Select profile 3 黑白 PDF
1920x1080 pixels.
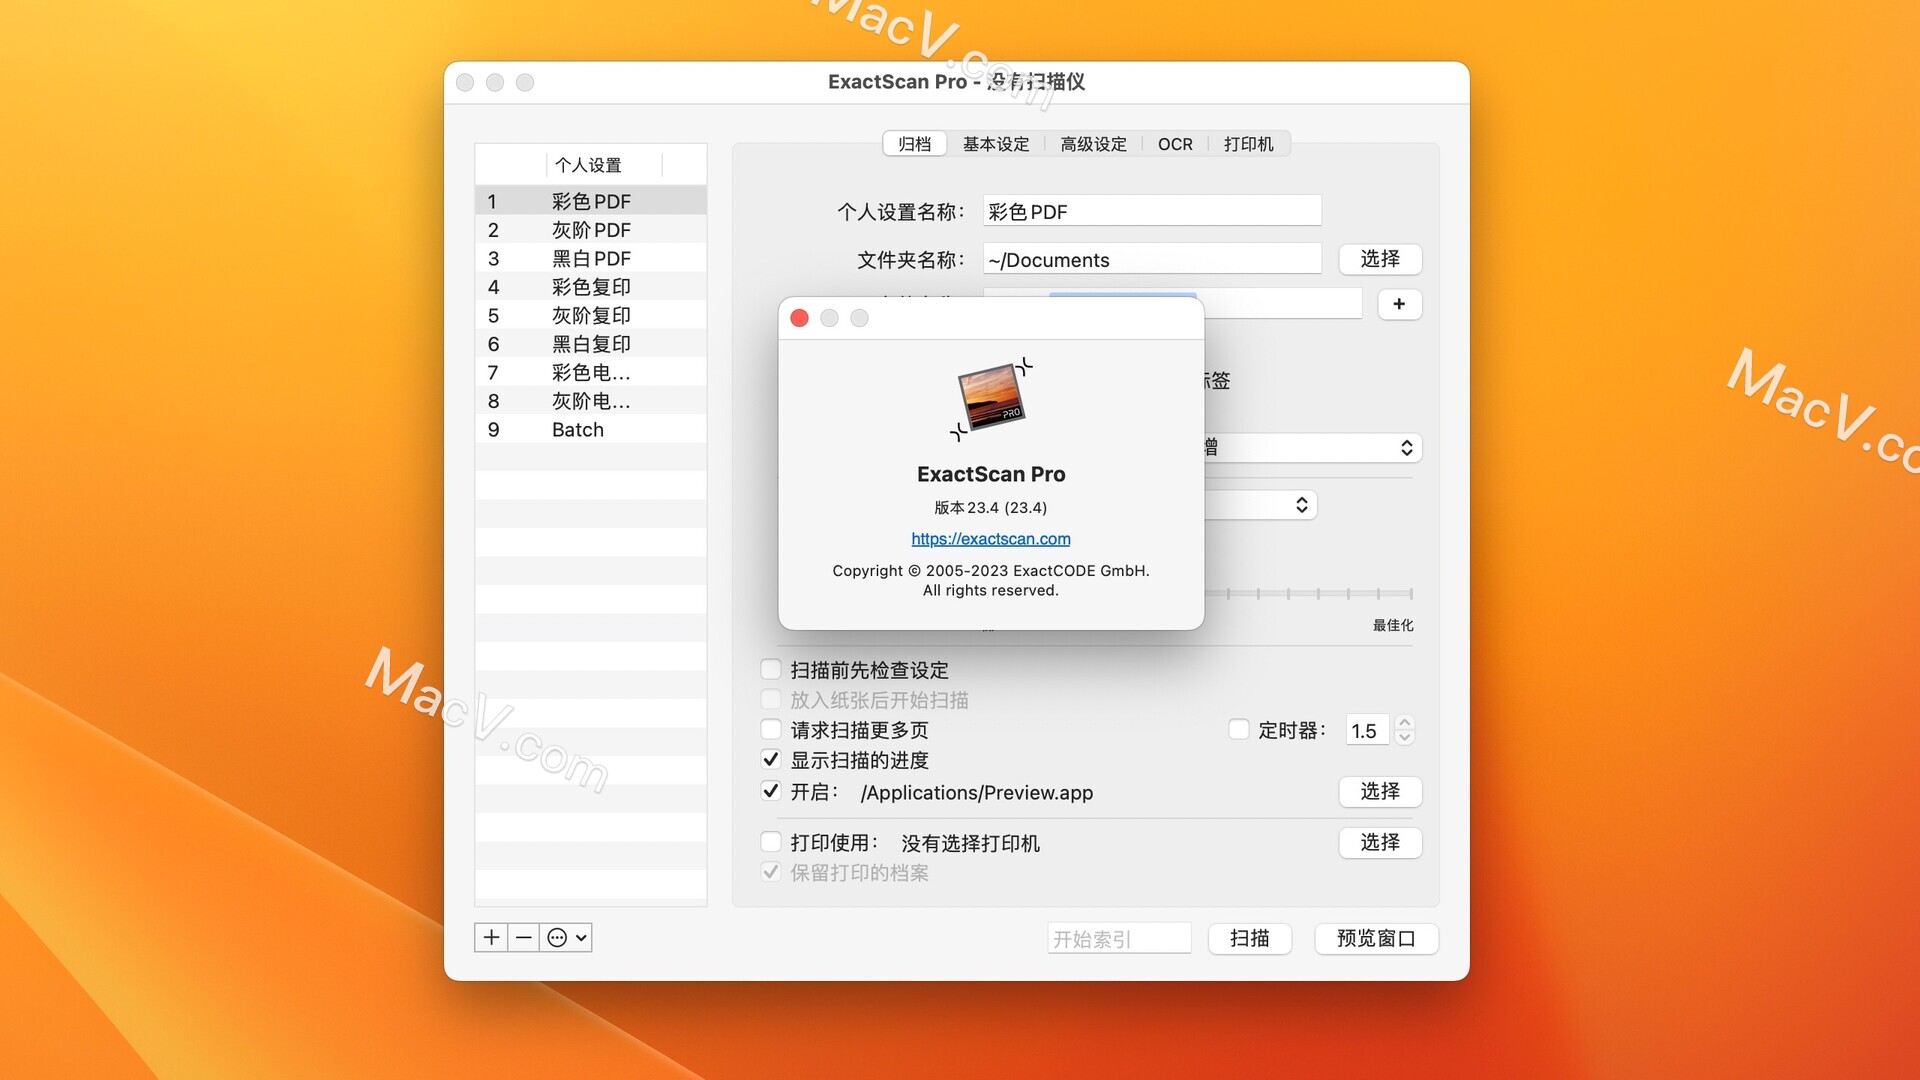click(x=591, y=258)
